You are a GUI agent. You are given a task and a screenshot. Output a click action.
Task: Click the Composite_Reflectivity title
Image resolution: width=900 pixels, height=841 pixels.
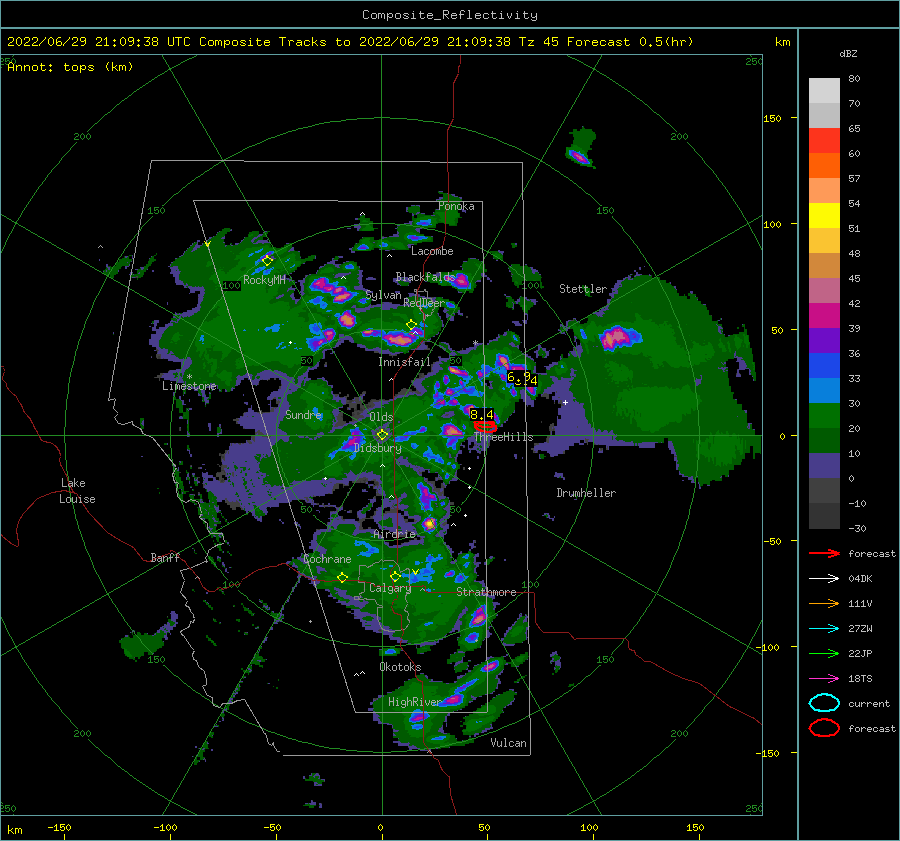pos(450,15)
